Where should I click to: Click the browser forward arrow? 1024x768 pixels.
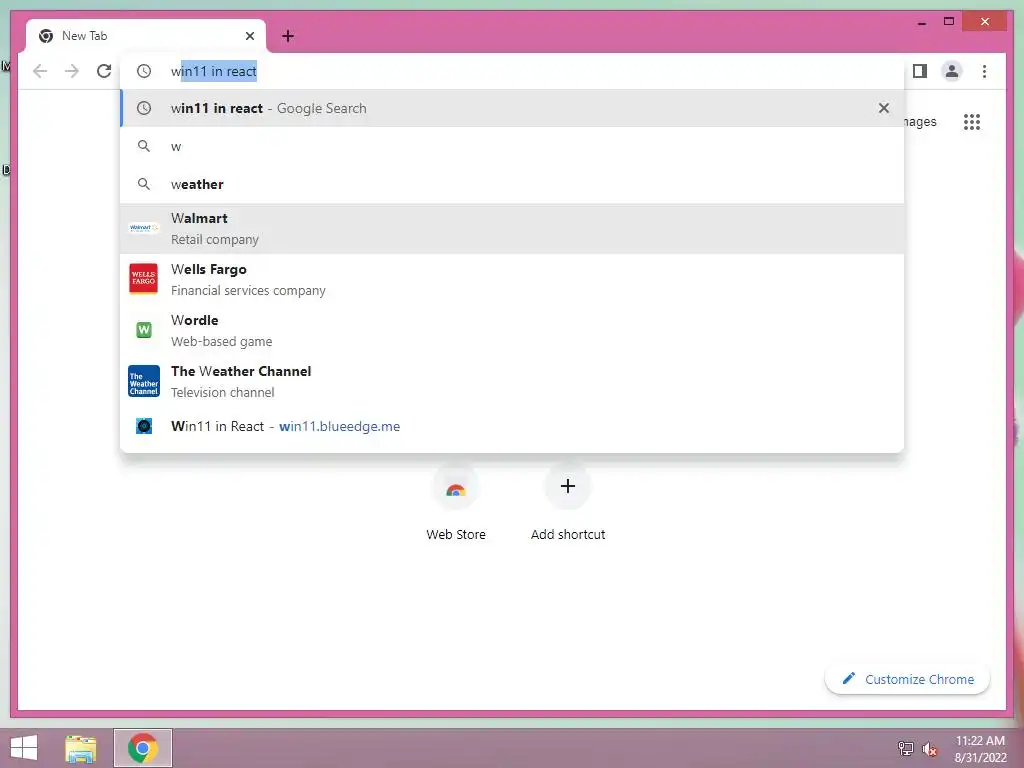[x=72, y=71]
